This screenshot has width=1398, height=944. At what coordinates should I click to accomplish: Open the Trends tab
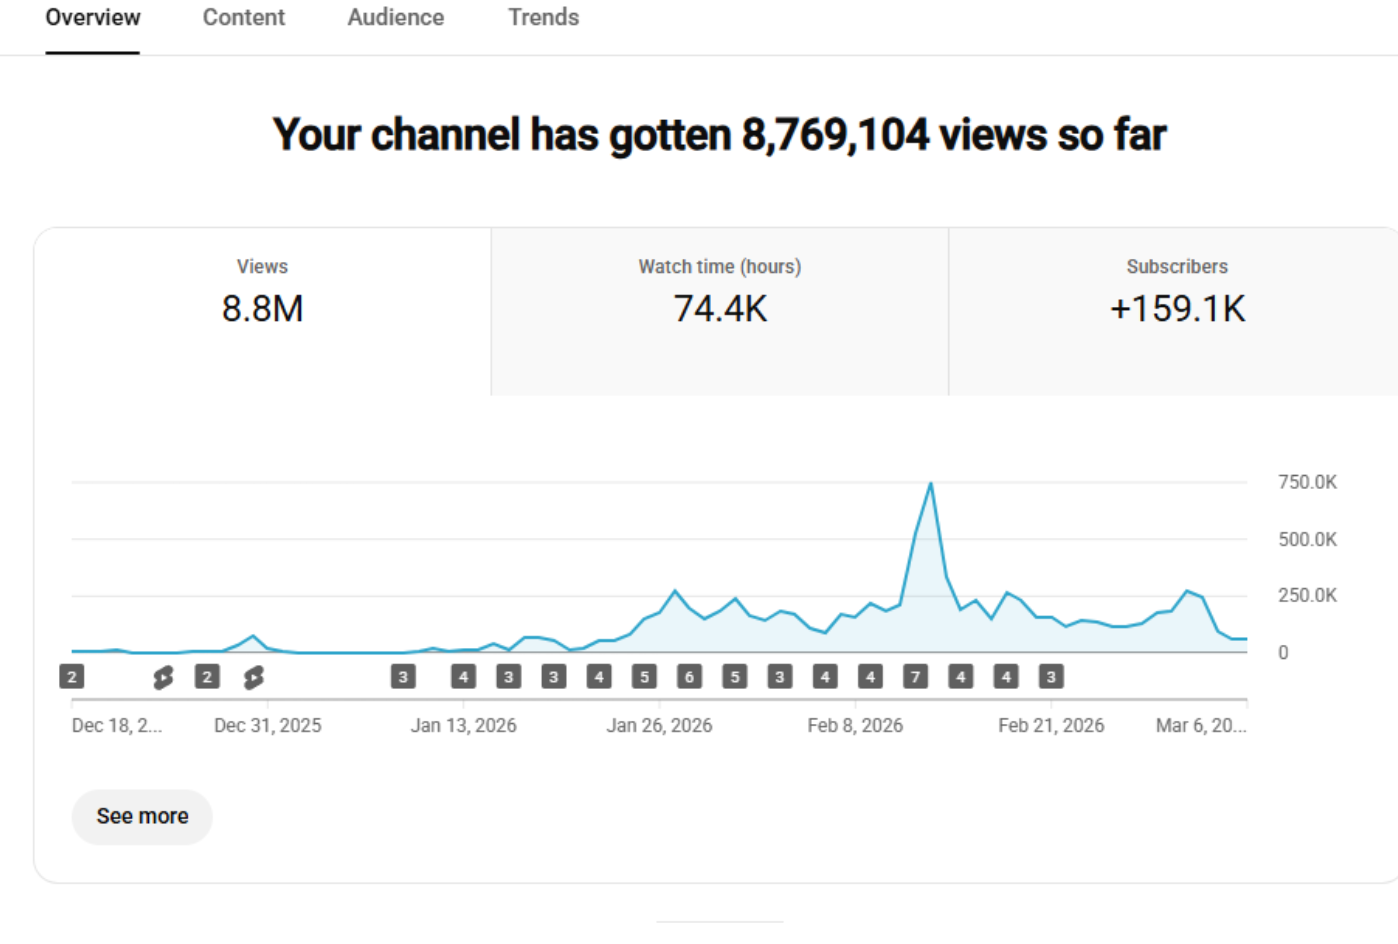543,18
